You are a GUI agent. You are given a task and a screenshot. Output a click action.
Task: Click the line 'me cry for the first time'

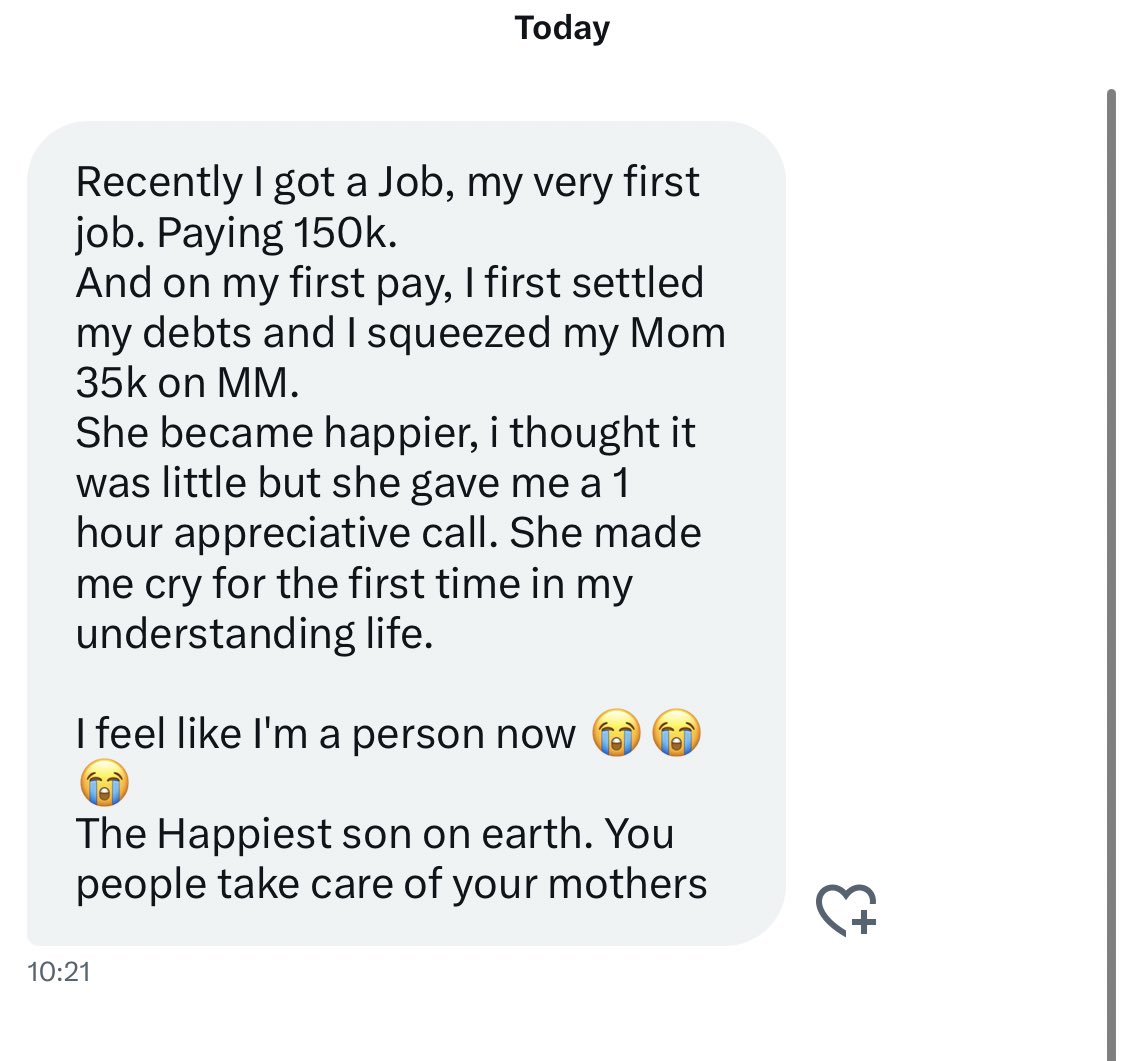(354, 584)
